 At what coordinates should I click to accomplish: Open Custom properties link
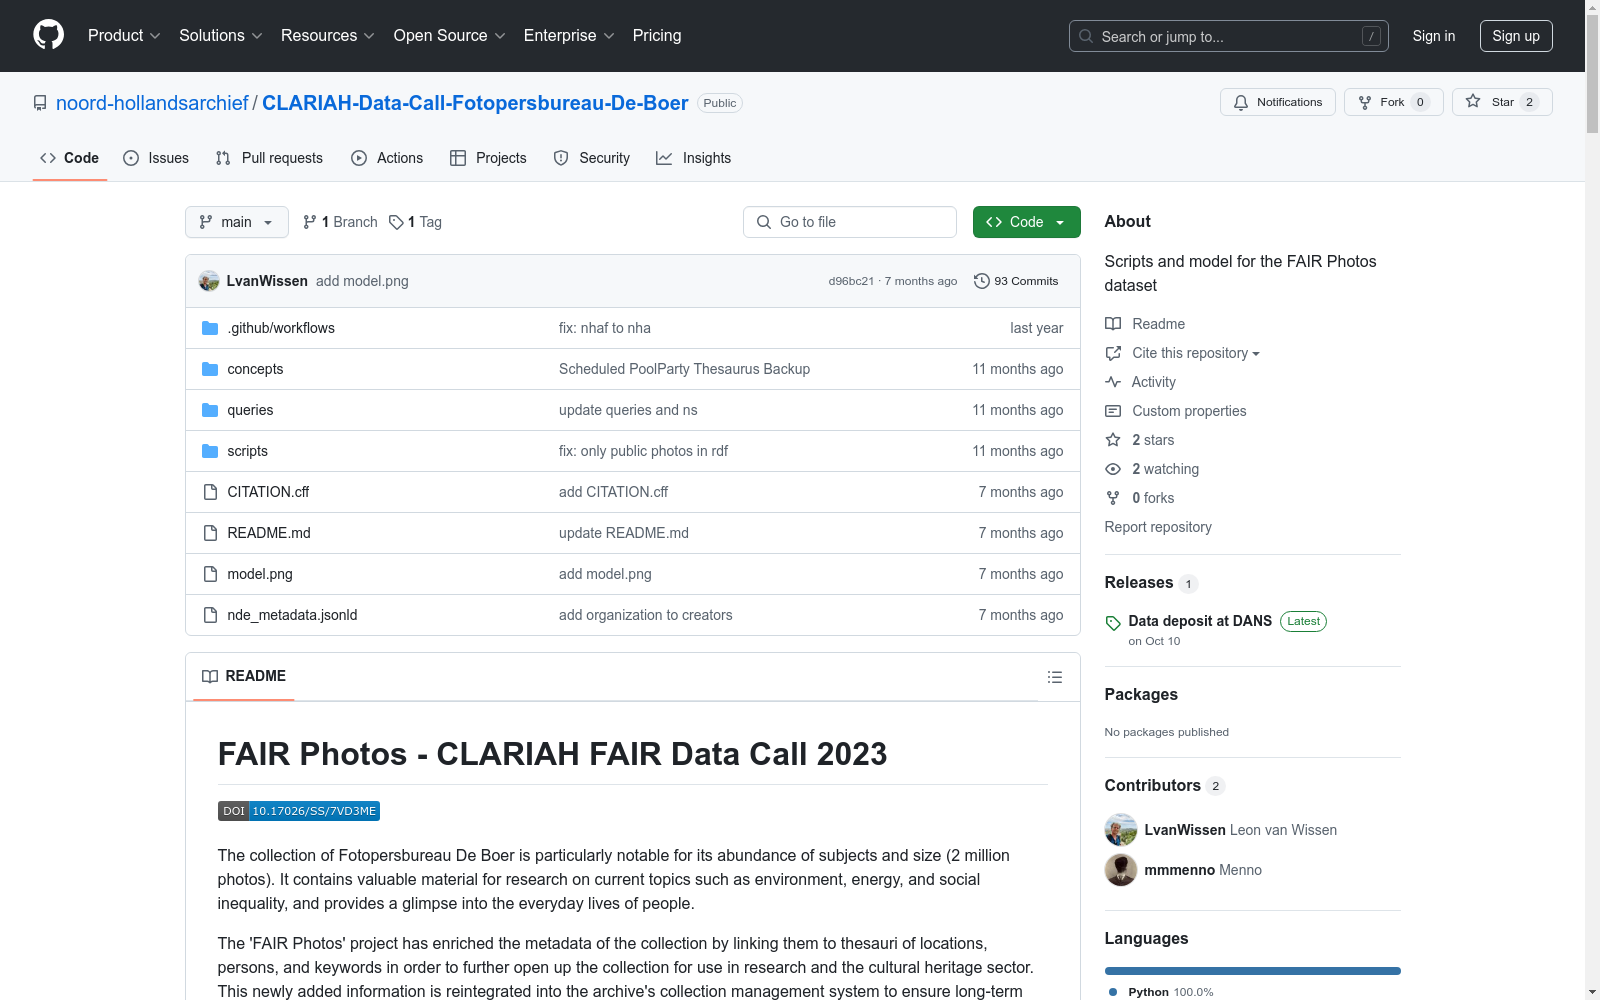1189,411
